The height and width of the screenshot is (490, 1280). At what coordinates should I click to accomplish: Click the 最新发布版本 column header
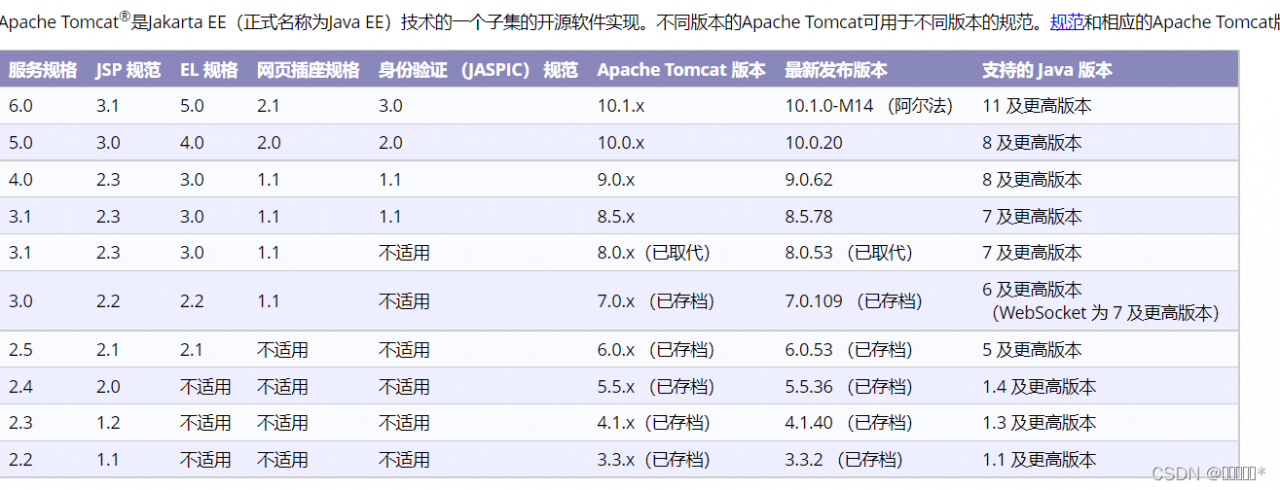836,70
